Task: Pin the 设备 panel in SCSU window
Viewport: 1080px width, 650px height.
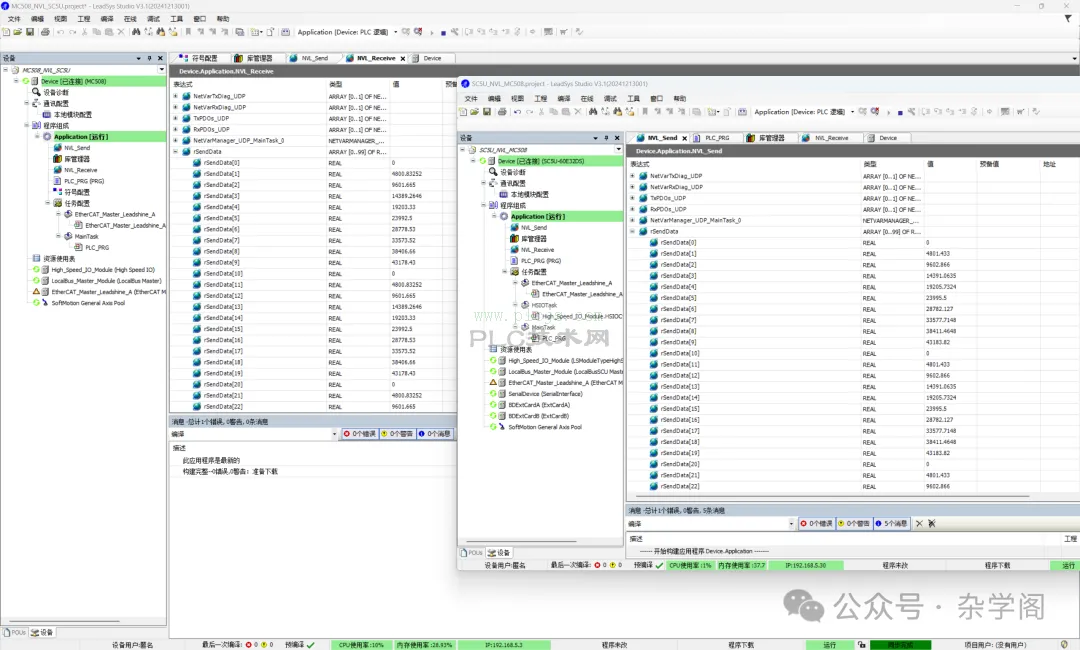Action: pyautogui.click(x=606, y=138)
